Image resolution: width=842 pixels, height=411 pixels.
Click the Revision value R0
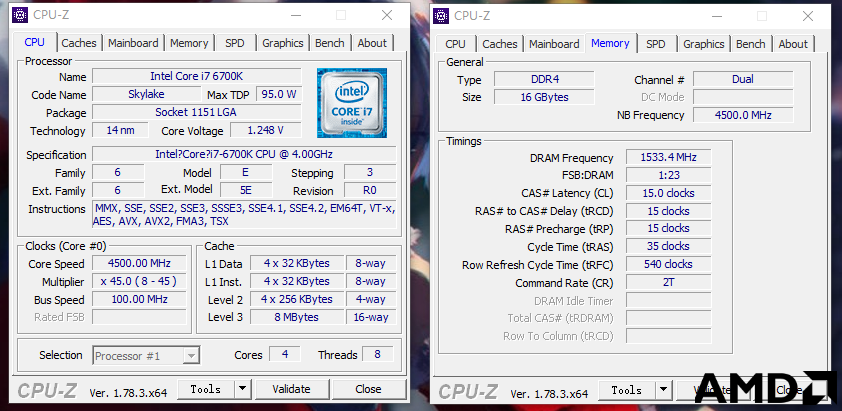tap(370, 190)
